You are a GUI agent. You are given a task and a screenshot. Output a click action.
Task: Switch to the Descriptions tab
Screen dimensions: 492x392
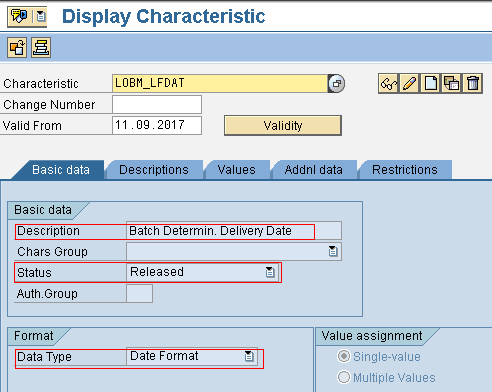click(154, 170)
